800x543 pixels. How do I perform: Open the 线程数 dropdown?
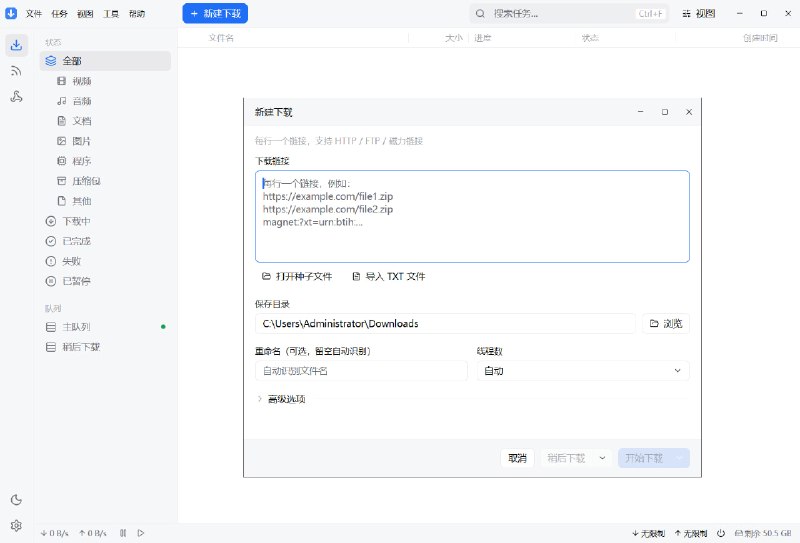click(x=583, y=371)
